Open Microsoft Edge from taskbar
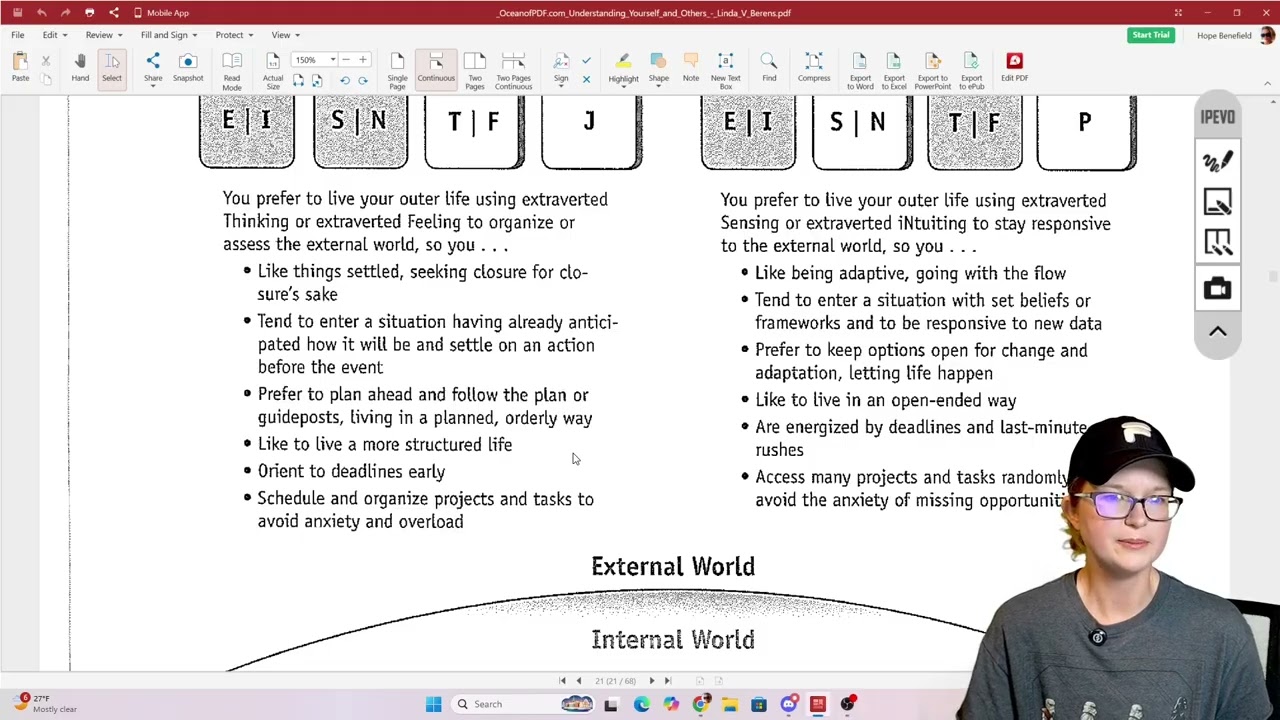Screen dimensions: 1280x720 [641, 704]
